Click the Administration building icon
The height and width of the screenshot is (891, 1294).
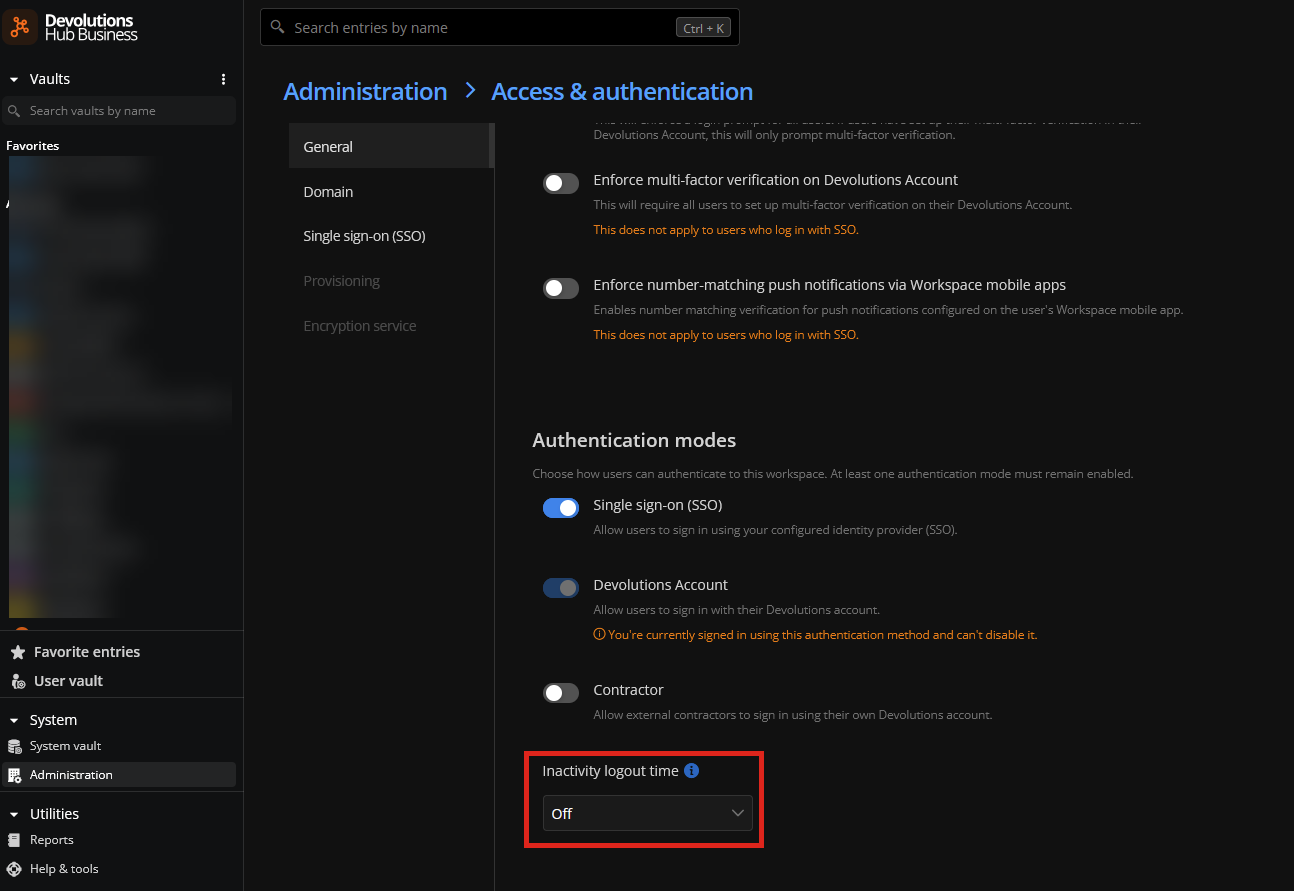click(15, 775)
